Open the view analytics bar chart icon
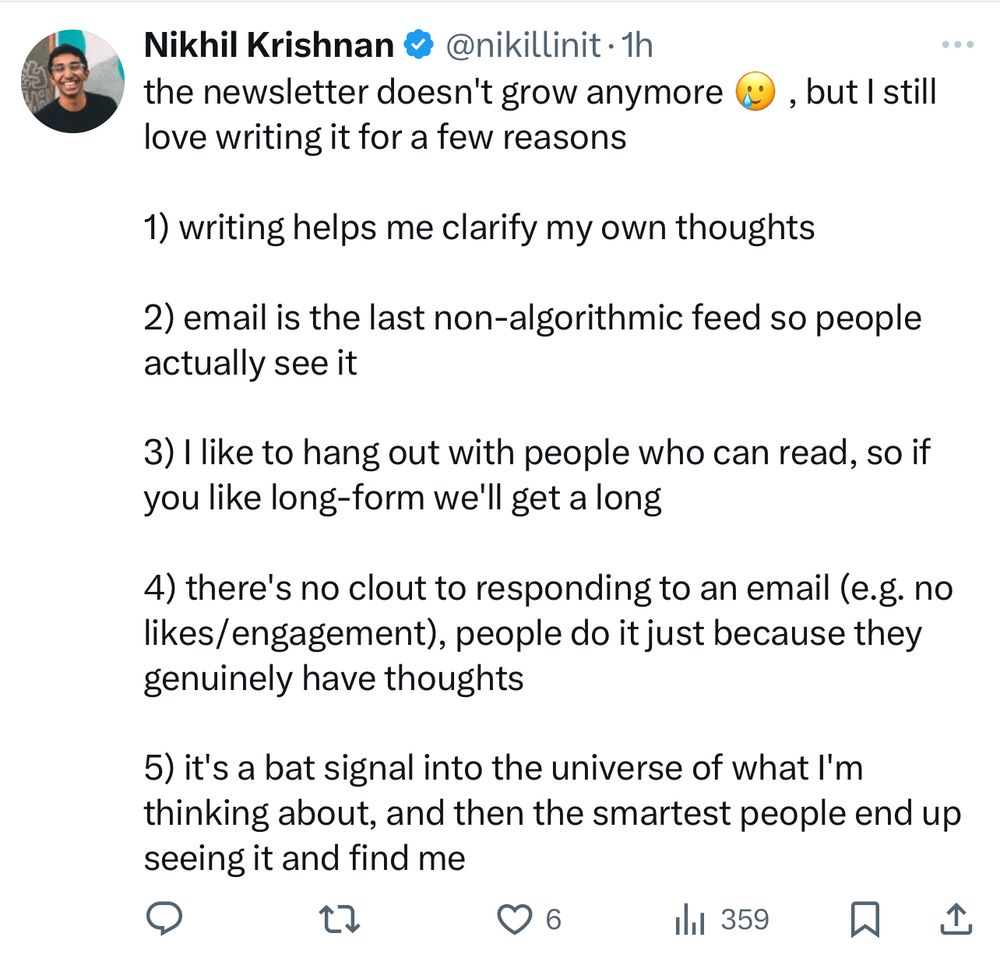This screenshot has height=965, width=1000. tap(690, 919)
